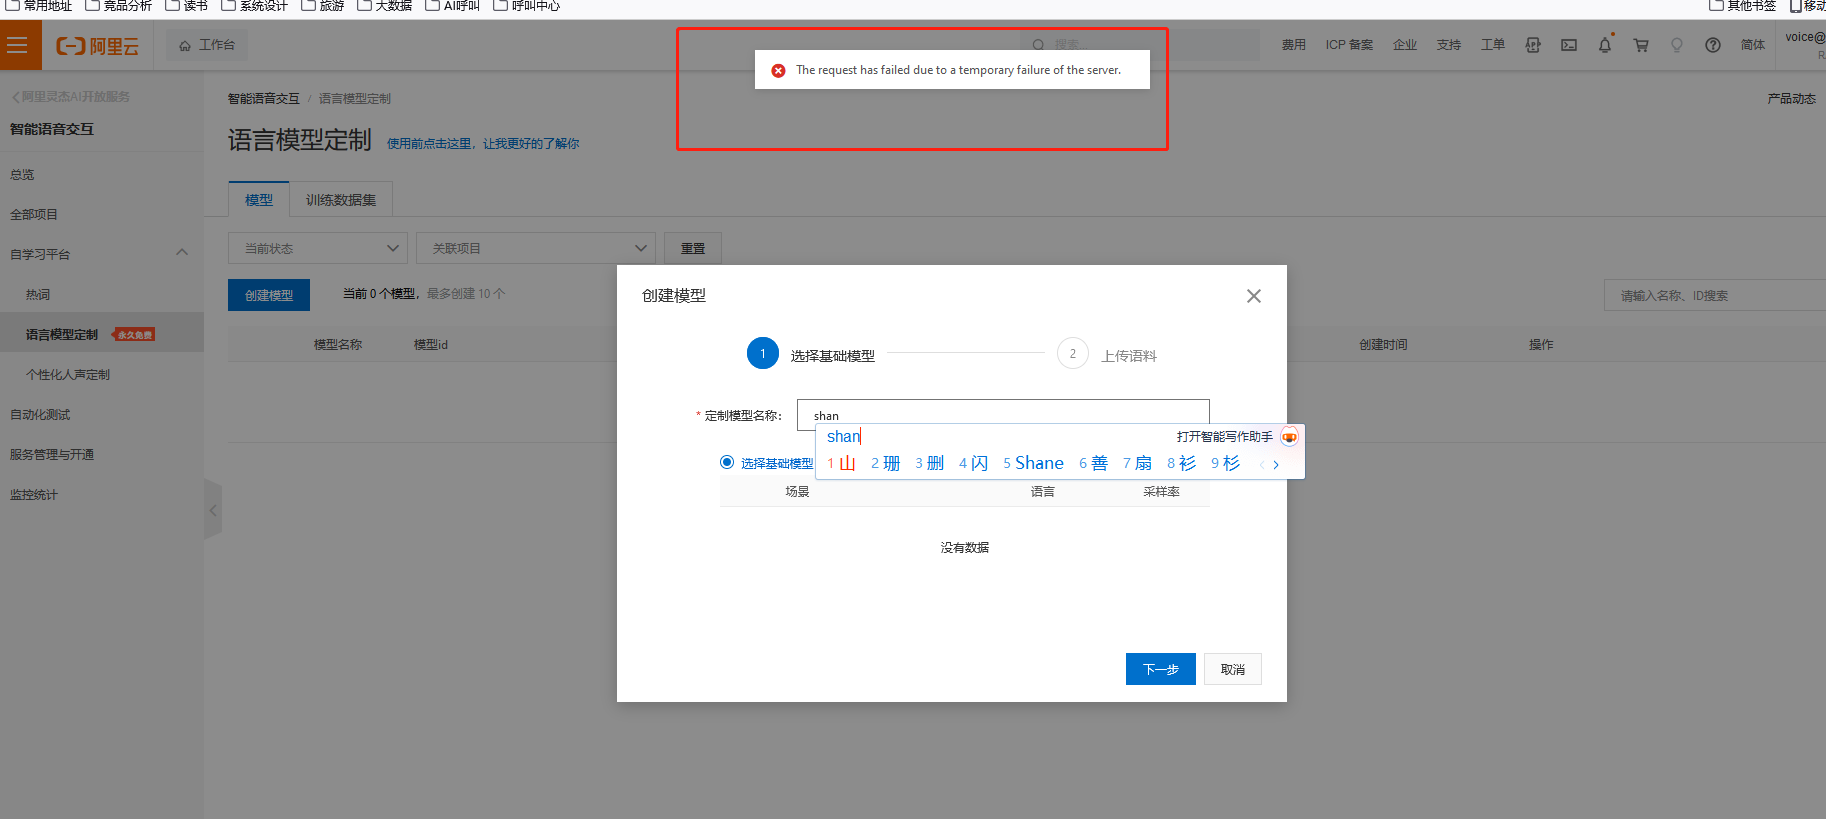Open 工单 in the top navigation
This screenshot has height=819, width=1826.
(1493, 45)
